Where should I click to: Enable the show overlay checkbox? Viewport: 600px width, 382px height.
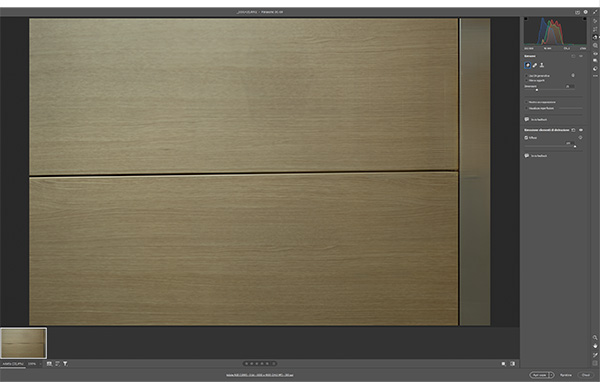(526, 102)
